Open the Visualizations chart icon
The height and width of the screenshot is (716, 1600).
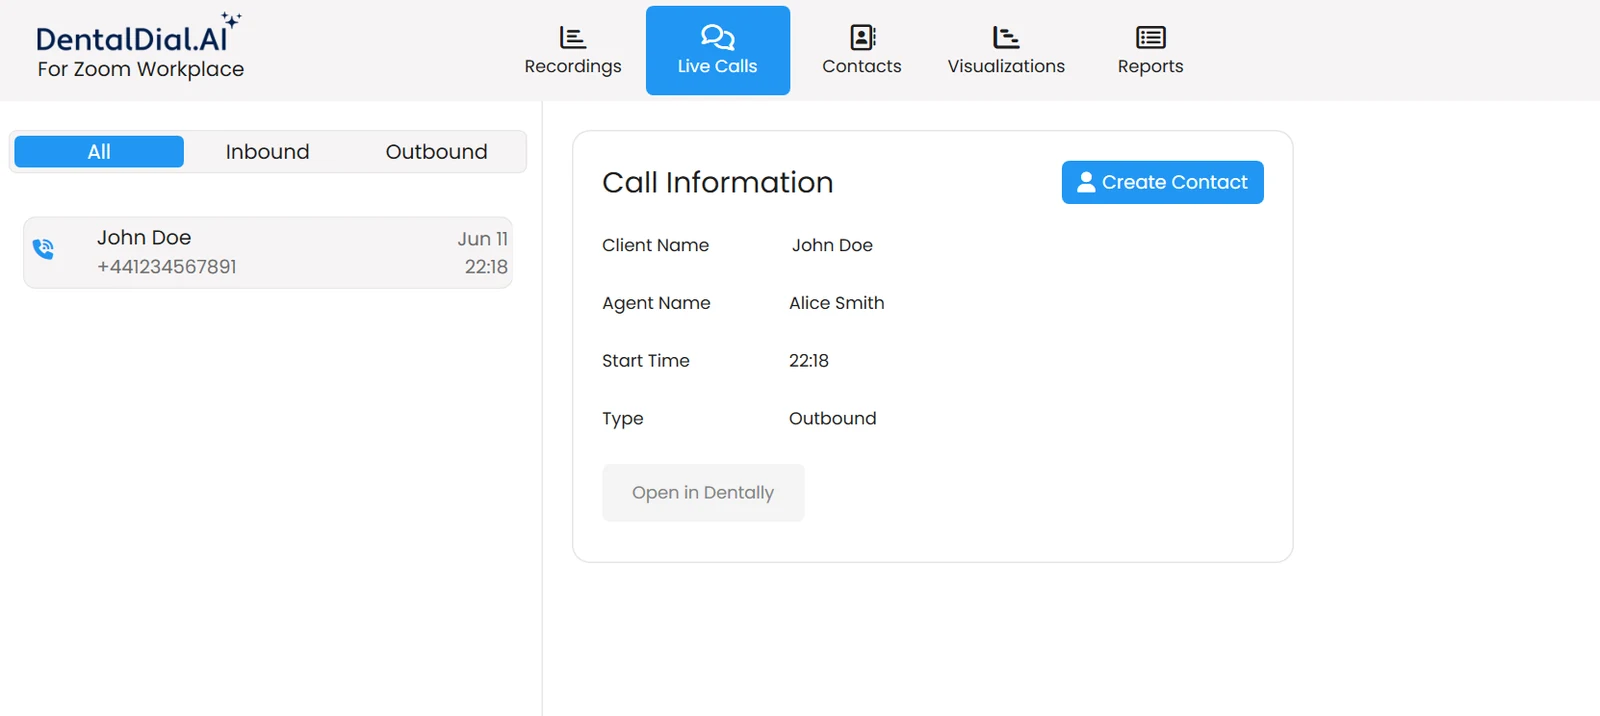(1006, 38)
